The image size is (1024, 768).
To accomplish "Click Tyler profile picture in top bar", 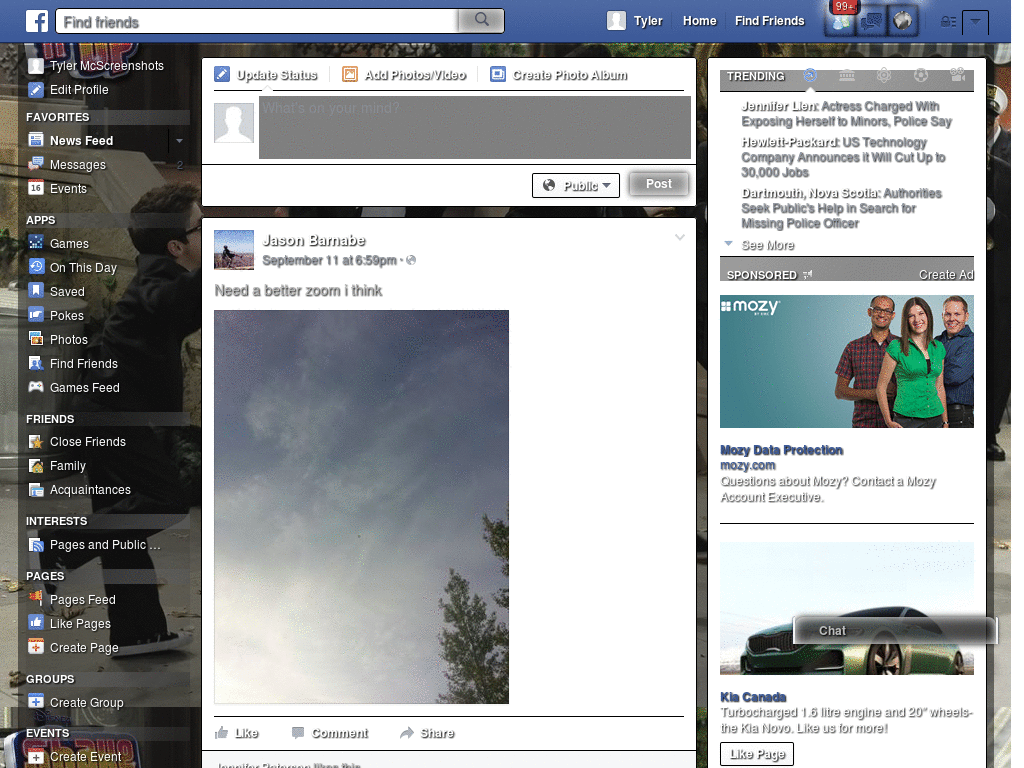I will tap(616, 21).
